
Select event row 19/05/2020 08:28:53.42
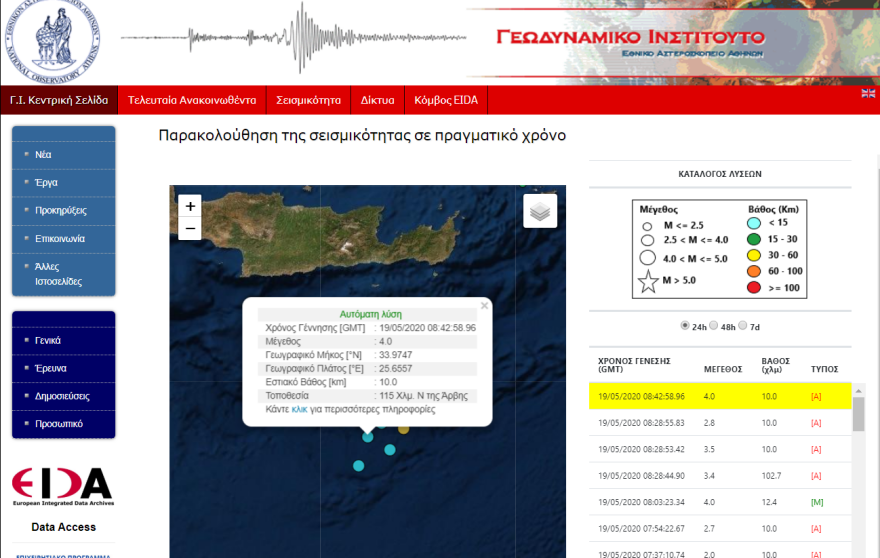click(x=720, y=449)
